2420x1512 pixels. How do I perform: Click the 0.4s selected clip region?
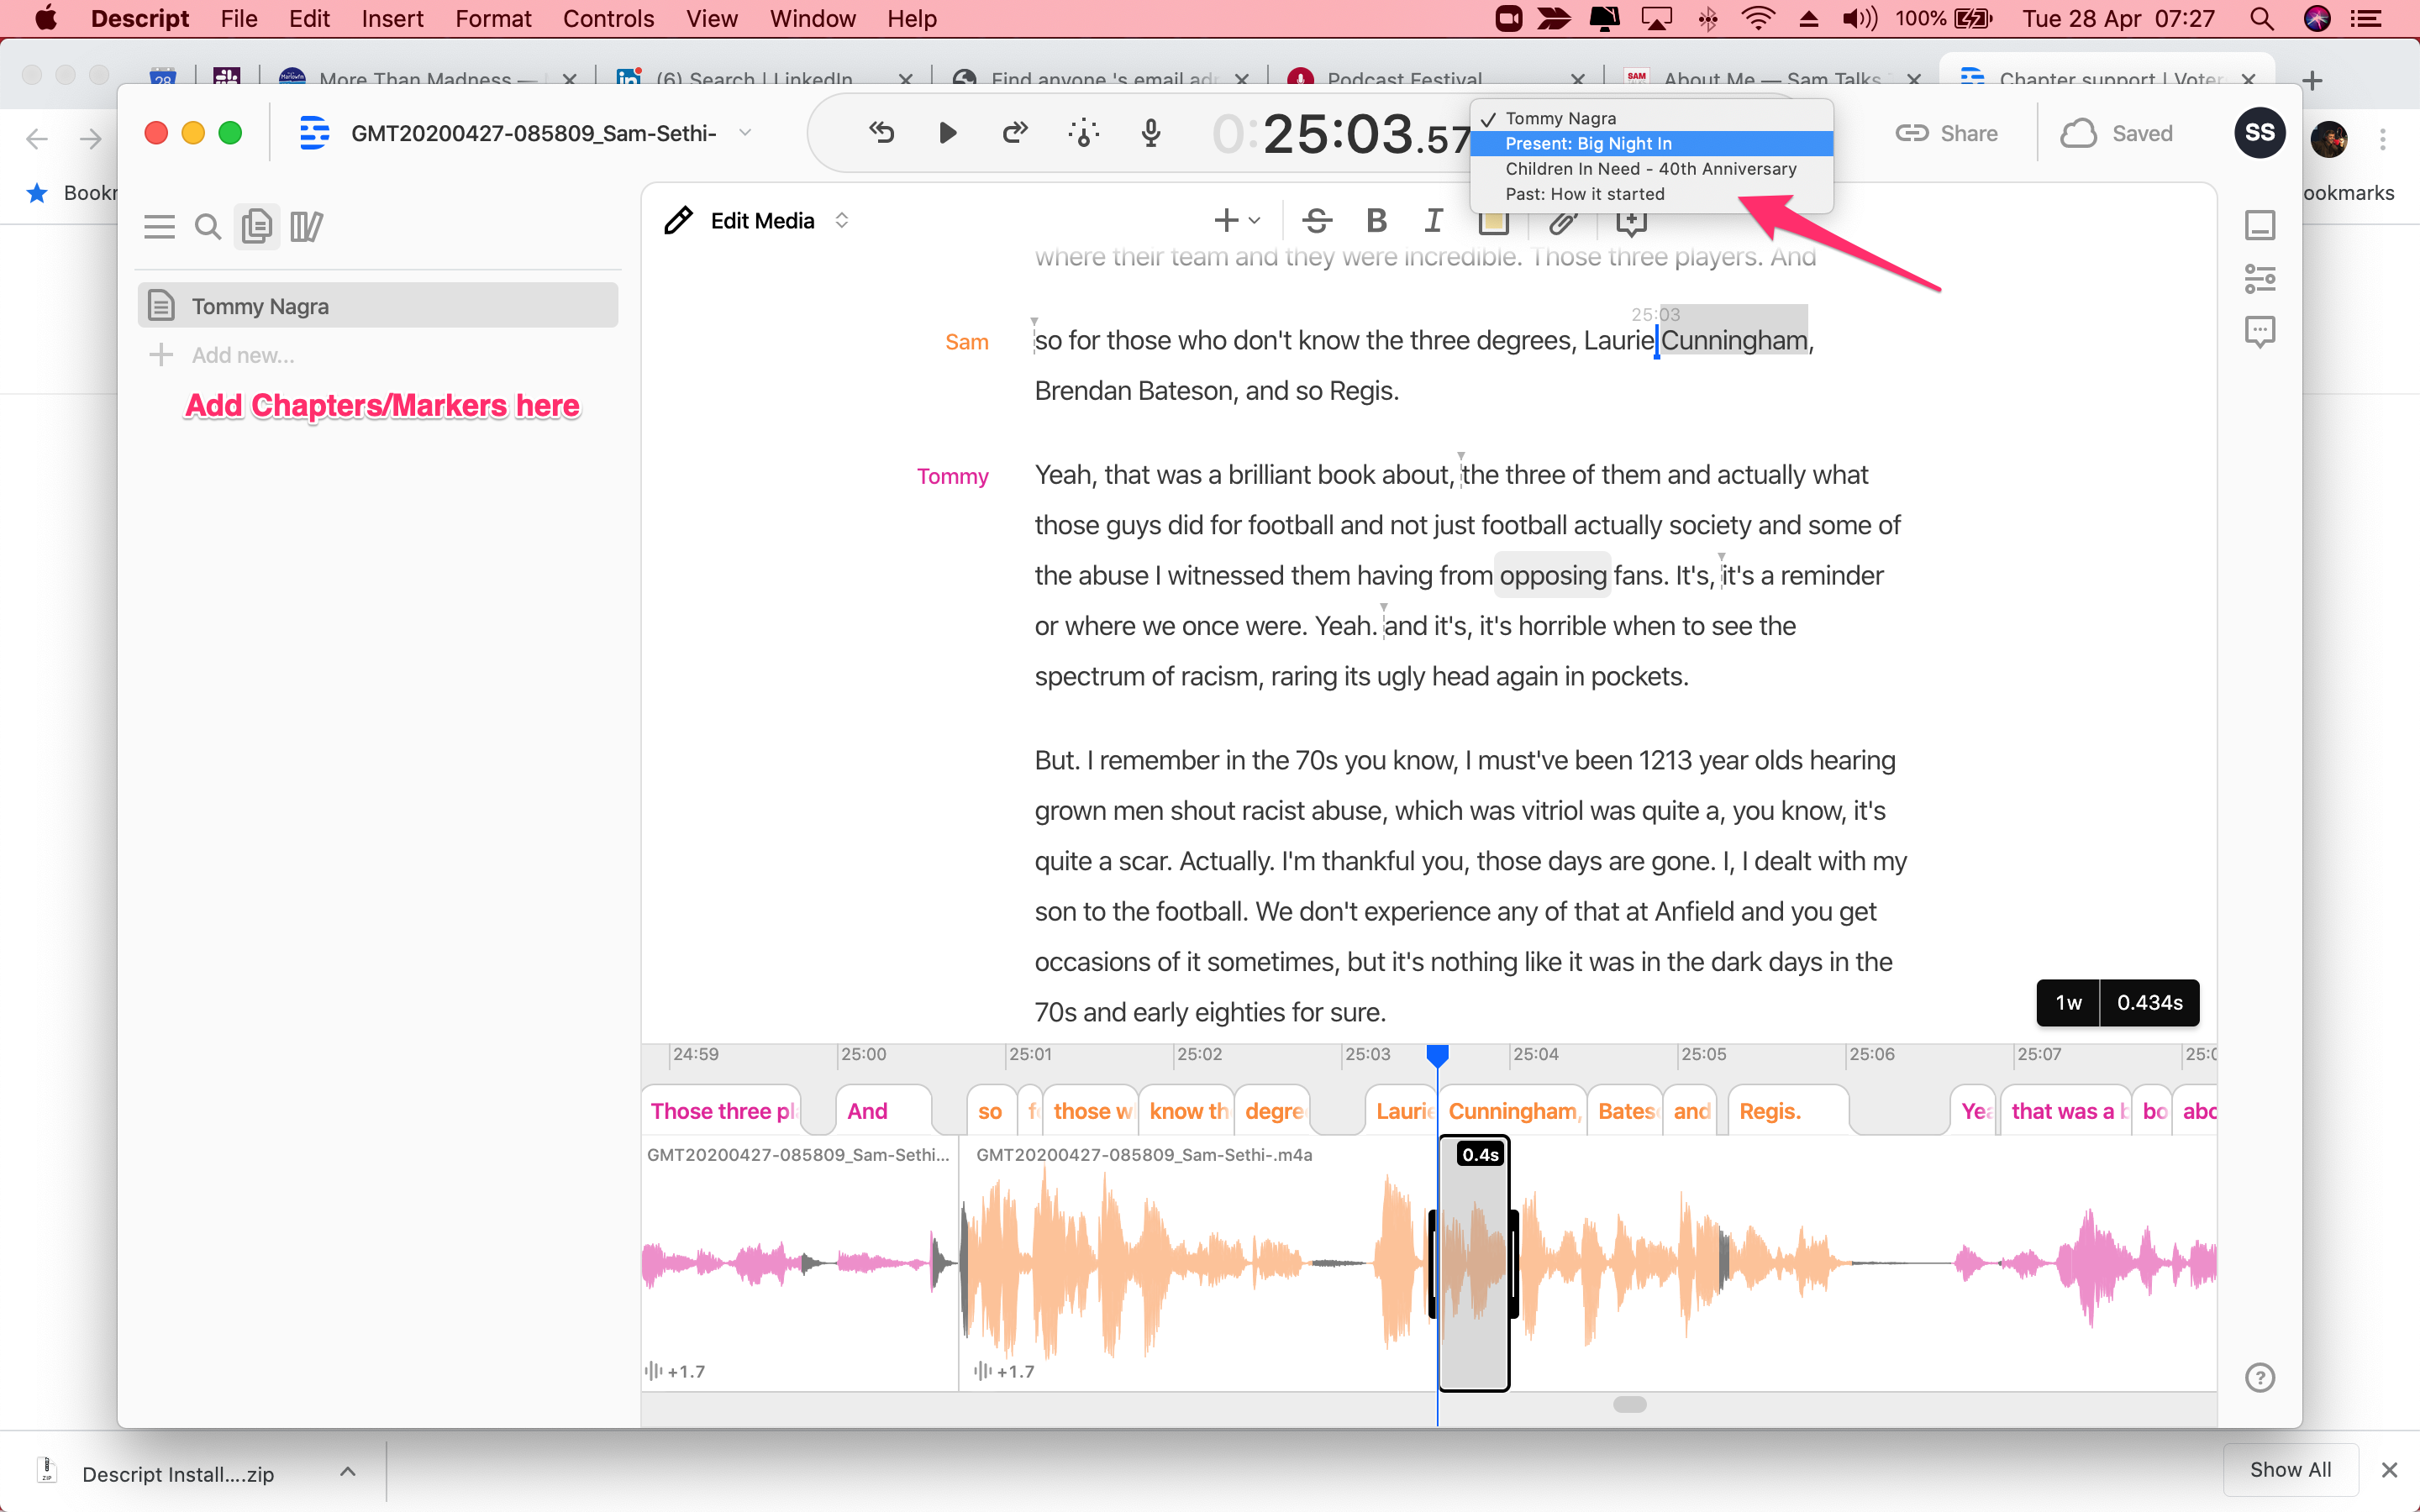point(1474,1265)
